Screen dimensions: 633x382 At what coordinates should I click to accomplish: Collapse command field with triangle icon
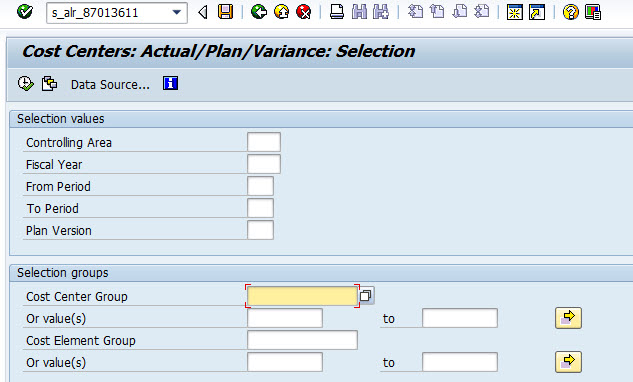(203, 13)
